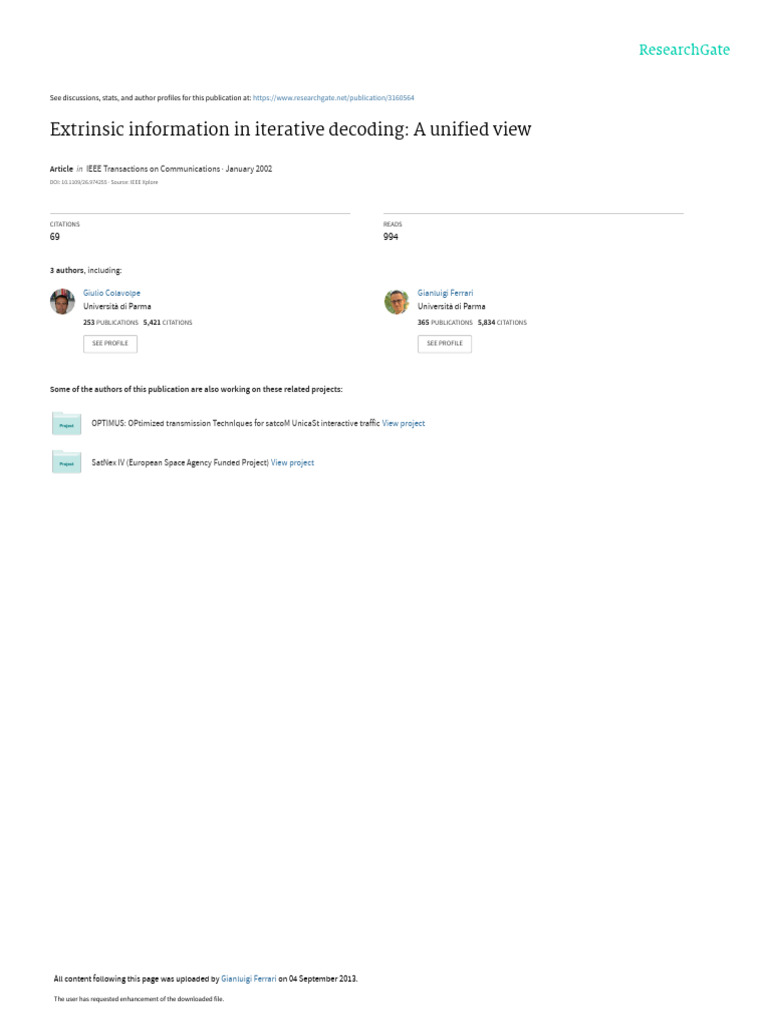Screen dimensions: 768x1024
Task: Click SEE PROFILE button under Giulio Colavolpe
Action: [x=110, y=344]
